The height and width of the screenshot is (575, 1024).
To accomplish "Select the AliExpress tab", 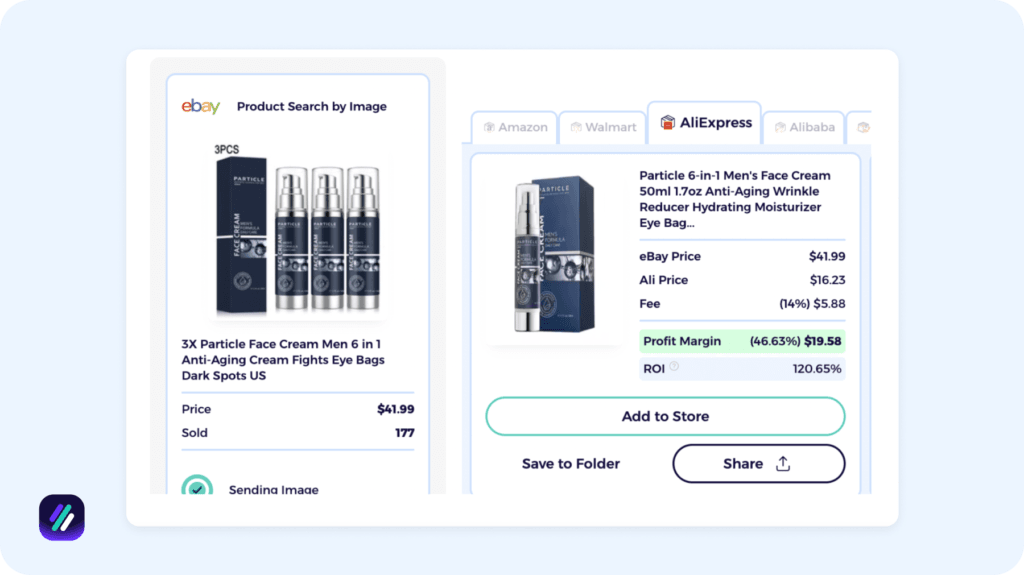I will point(705,123).
